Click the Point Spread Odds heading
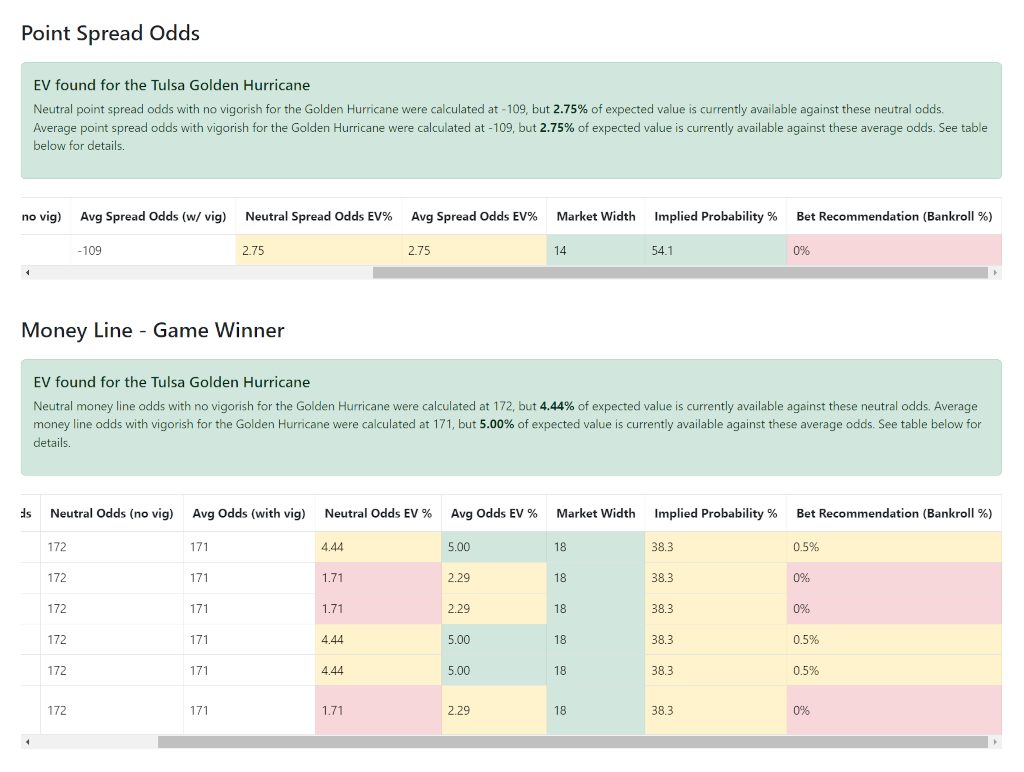1024x772 pixels. 110,33
